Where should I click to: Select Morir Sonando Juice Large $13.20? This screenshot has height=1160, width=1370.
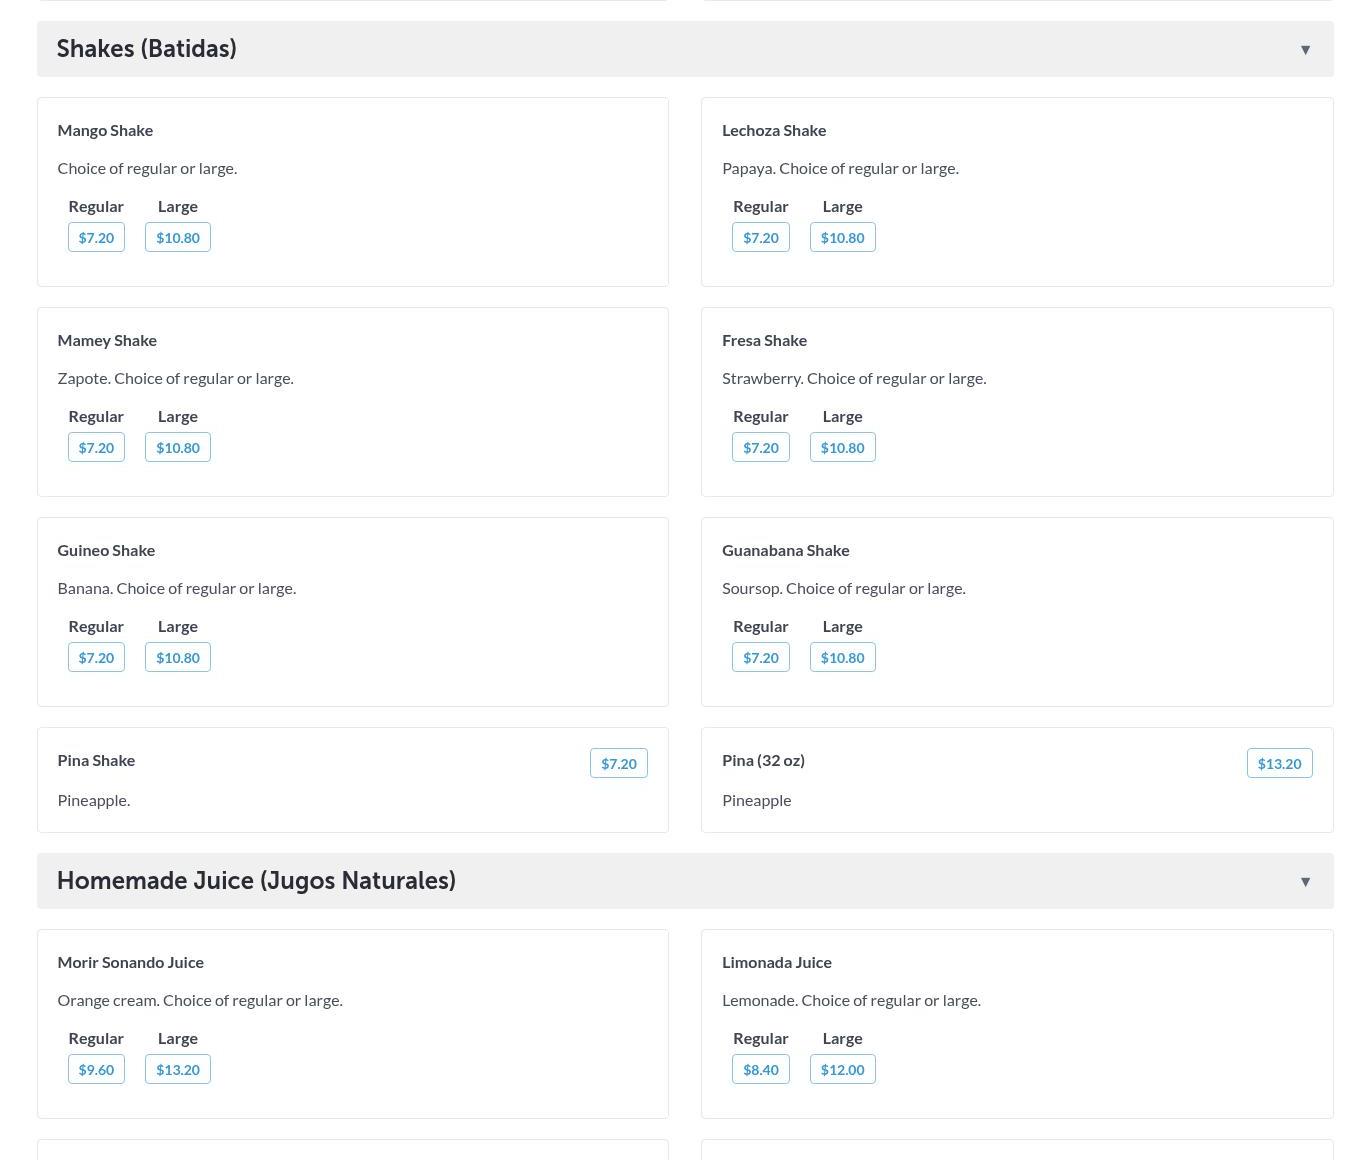(x=178, y=1070)
